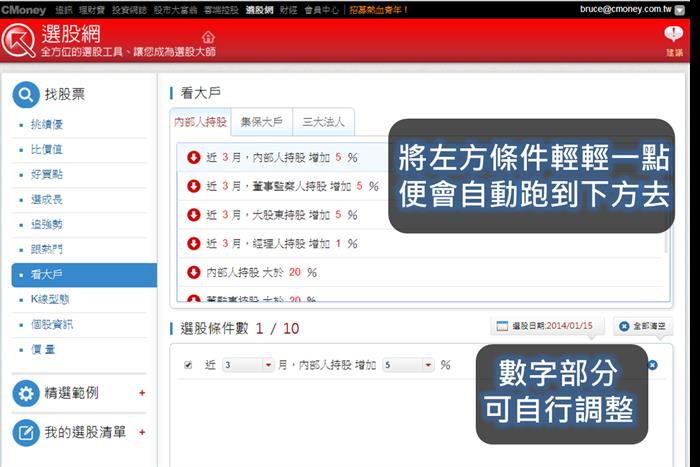Click the blue X icon on 全部清空
This screenshot has width=700, height=467.
pos(624,326)
